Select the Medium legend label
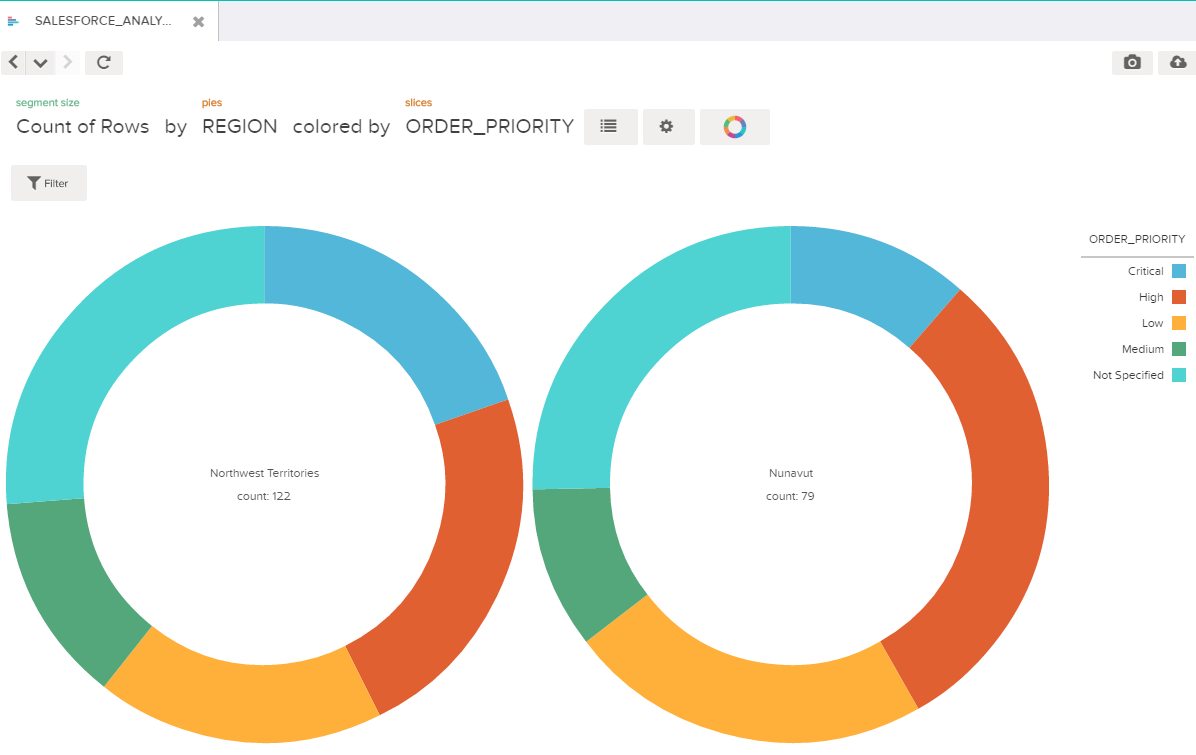Viewport: 1196px width, 755px height. (x=1143, y=349)
